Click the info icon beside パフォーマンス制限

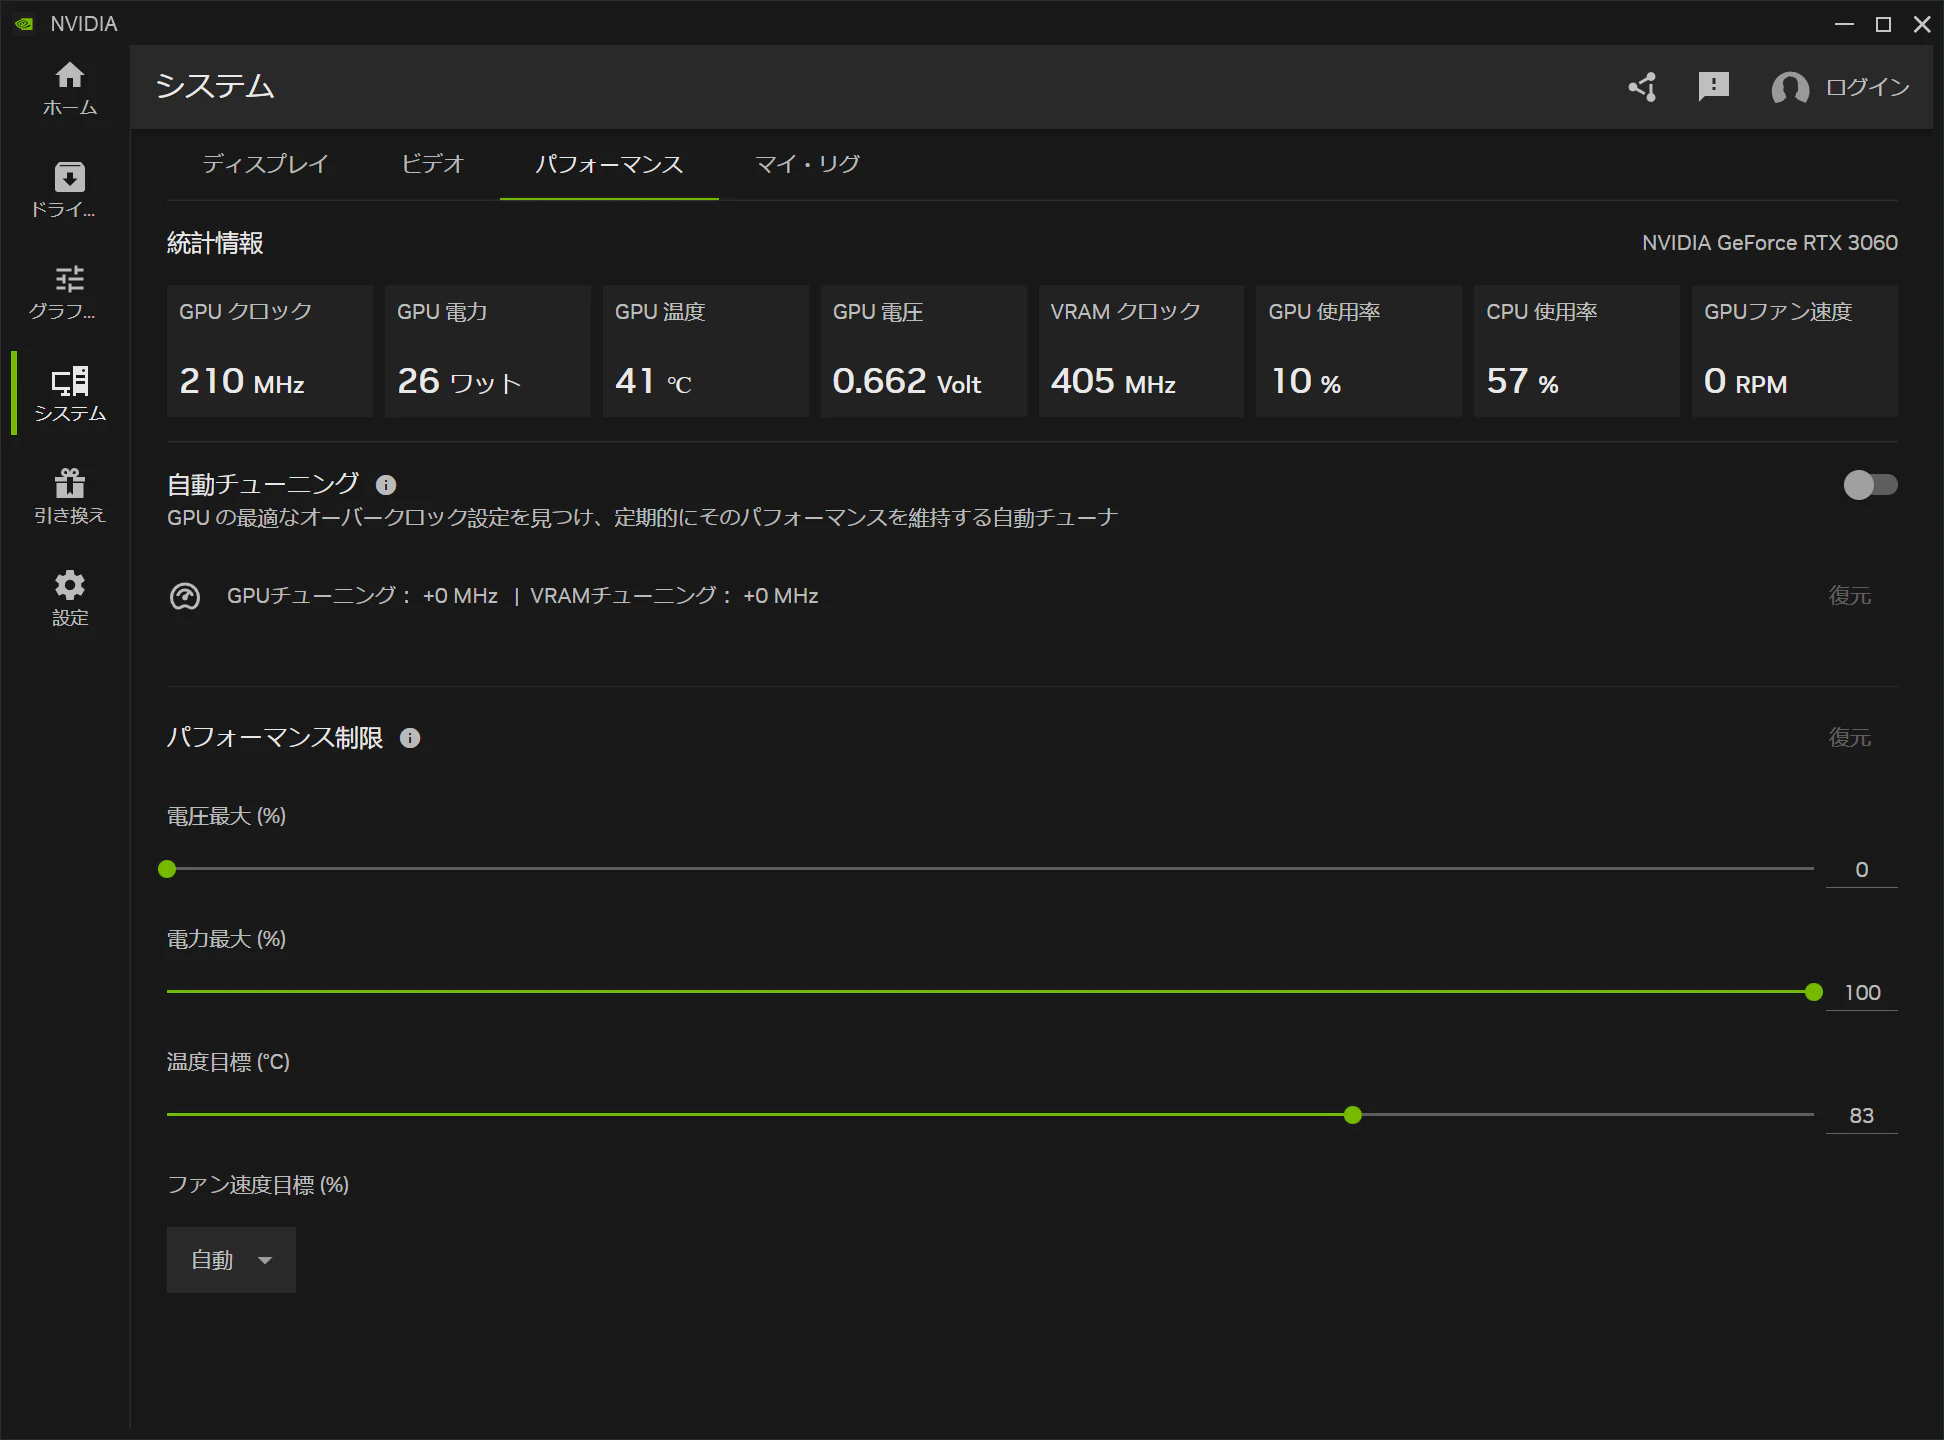click(410, 738)
